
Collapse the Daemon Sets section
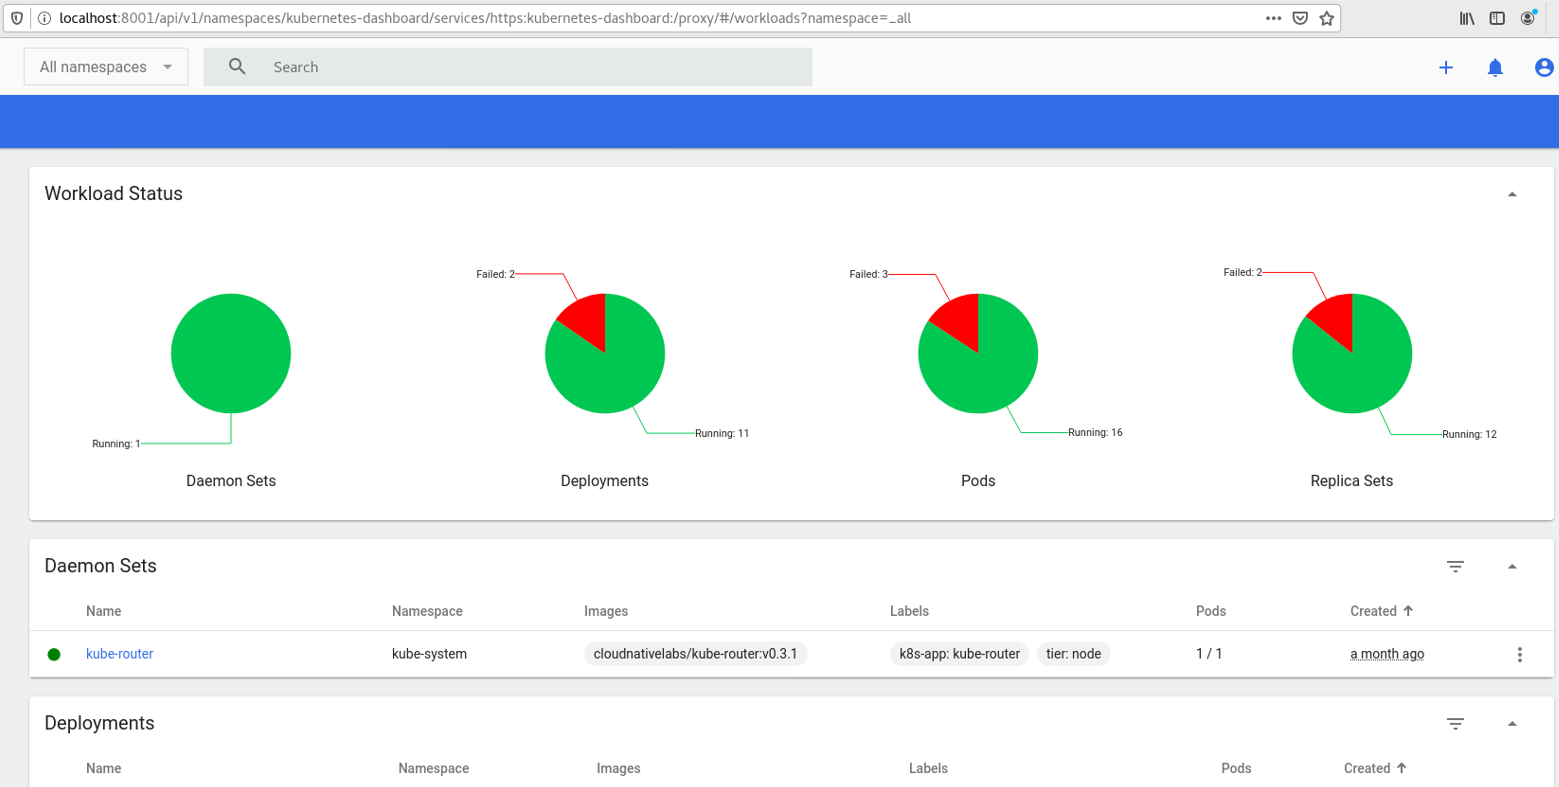click(x=1513, y=566)
